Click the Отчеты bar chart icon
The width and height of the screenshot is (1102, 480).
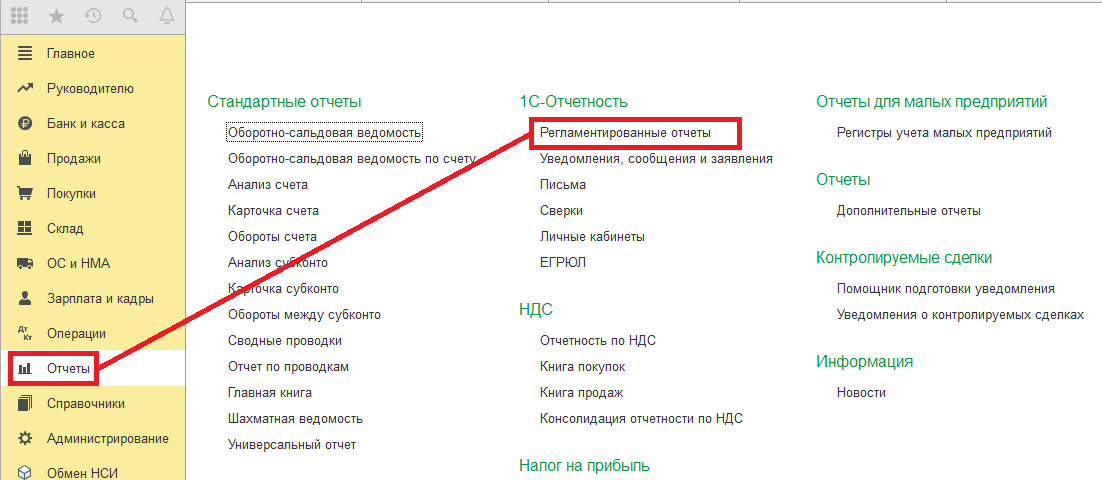coord(25,368)
